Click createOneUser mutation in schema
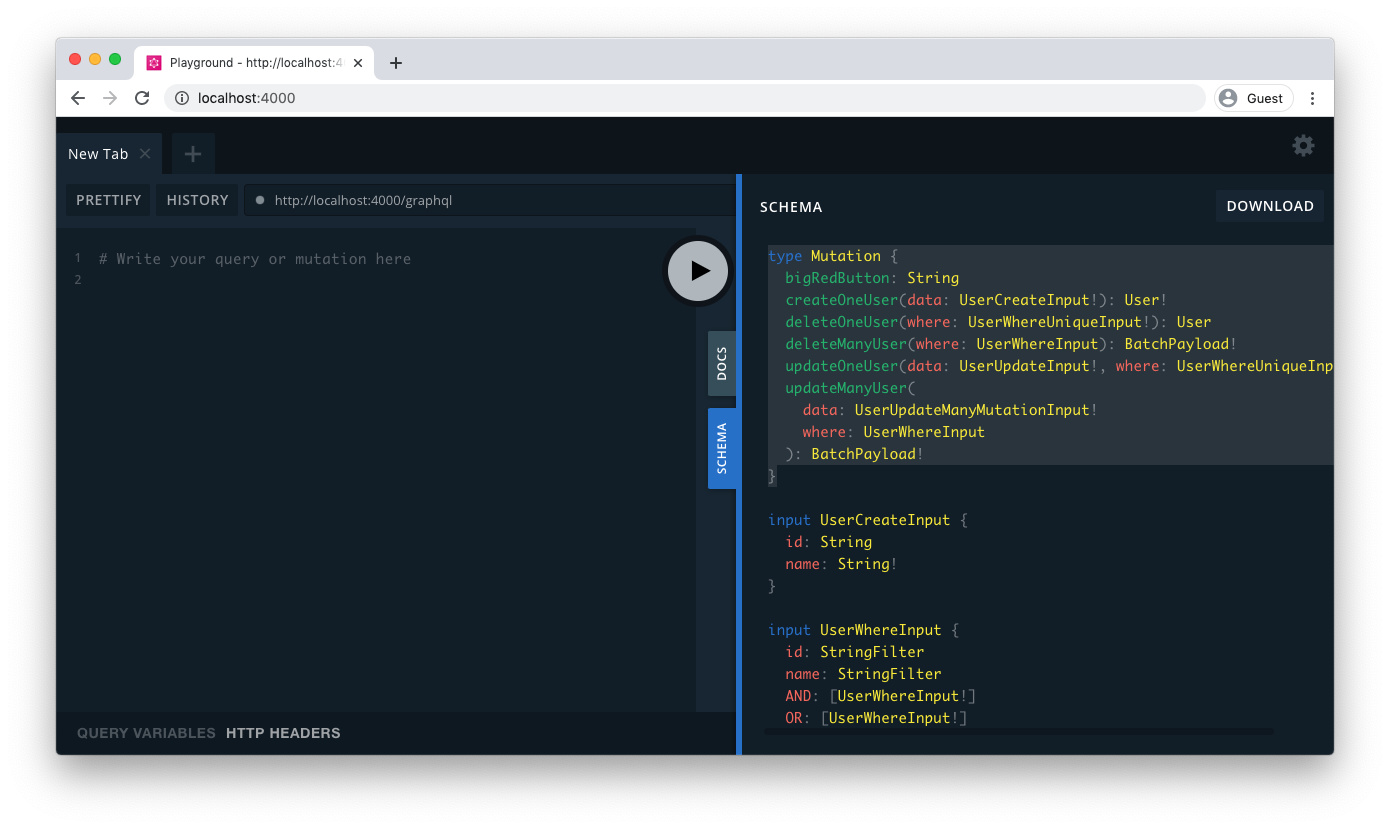Viewport: 1390px width, 829px height. coord(842,300)
